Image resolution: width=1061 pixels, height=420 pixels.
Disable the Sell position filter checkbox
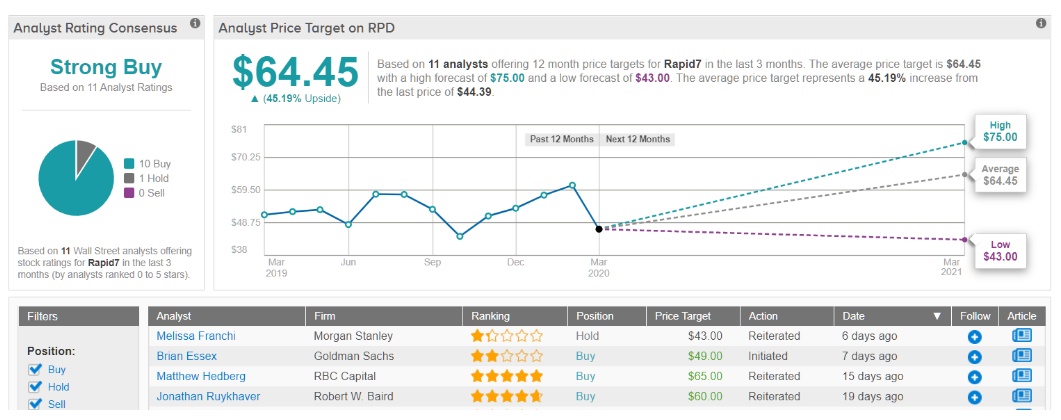tap(36, 404)
